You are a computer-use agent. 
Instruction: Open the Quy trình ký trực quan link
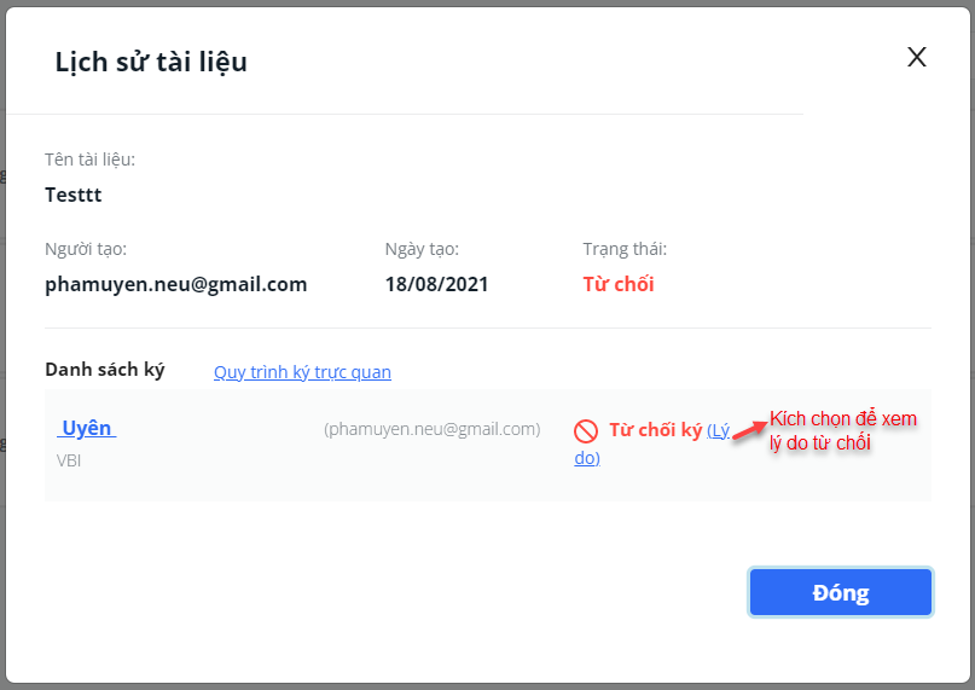point(302,372)
